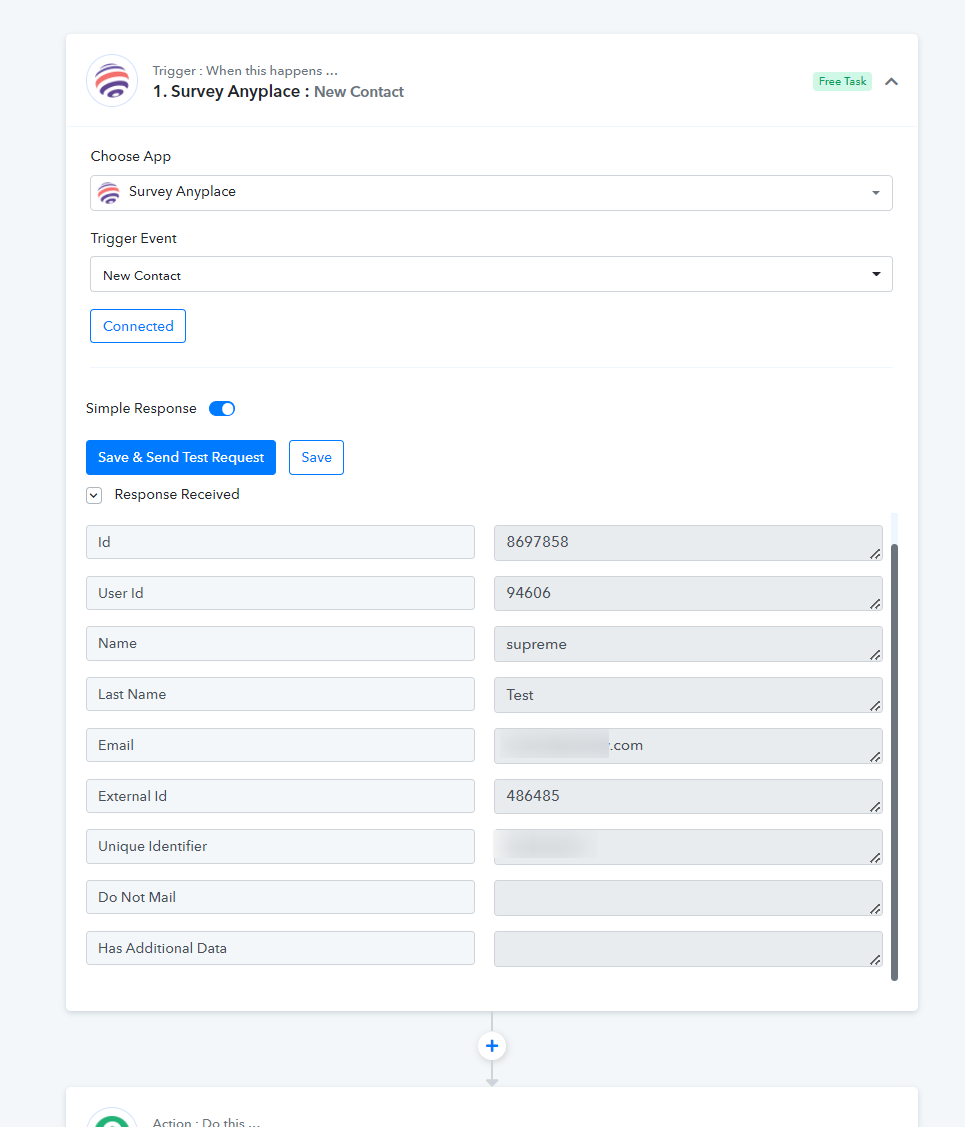
Task: Click the Free Task badge
Action: point(842,81)
